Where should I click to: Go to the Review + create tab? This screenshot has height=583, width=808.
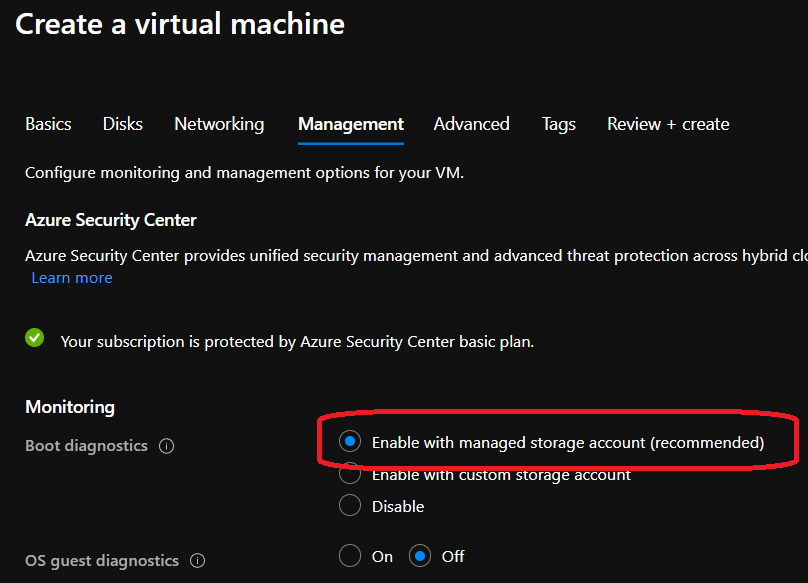[668, 124]
